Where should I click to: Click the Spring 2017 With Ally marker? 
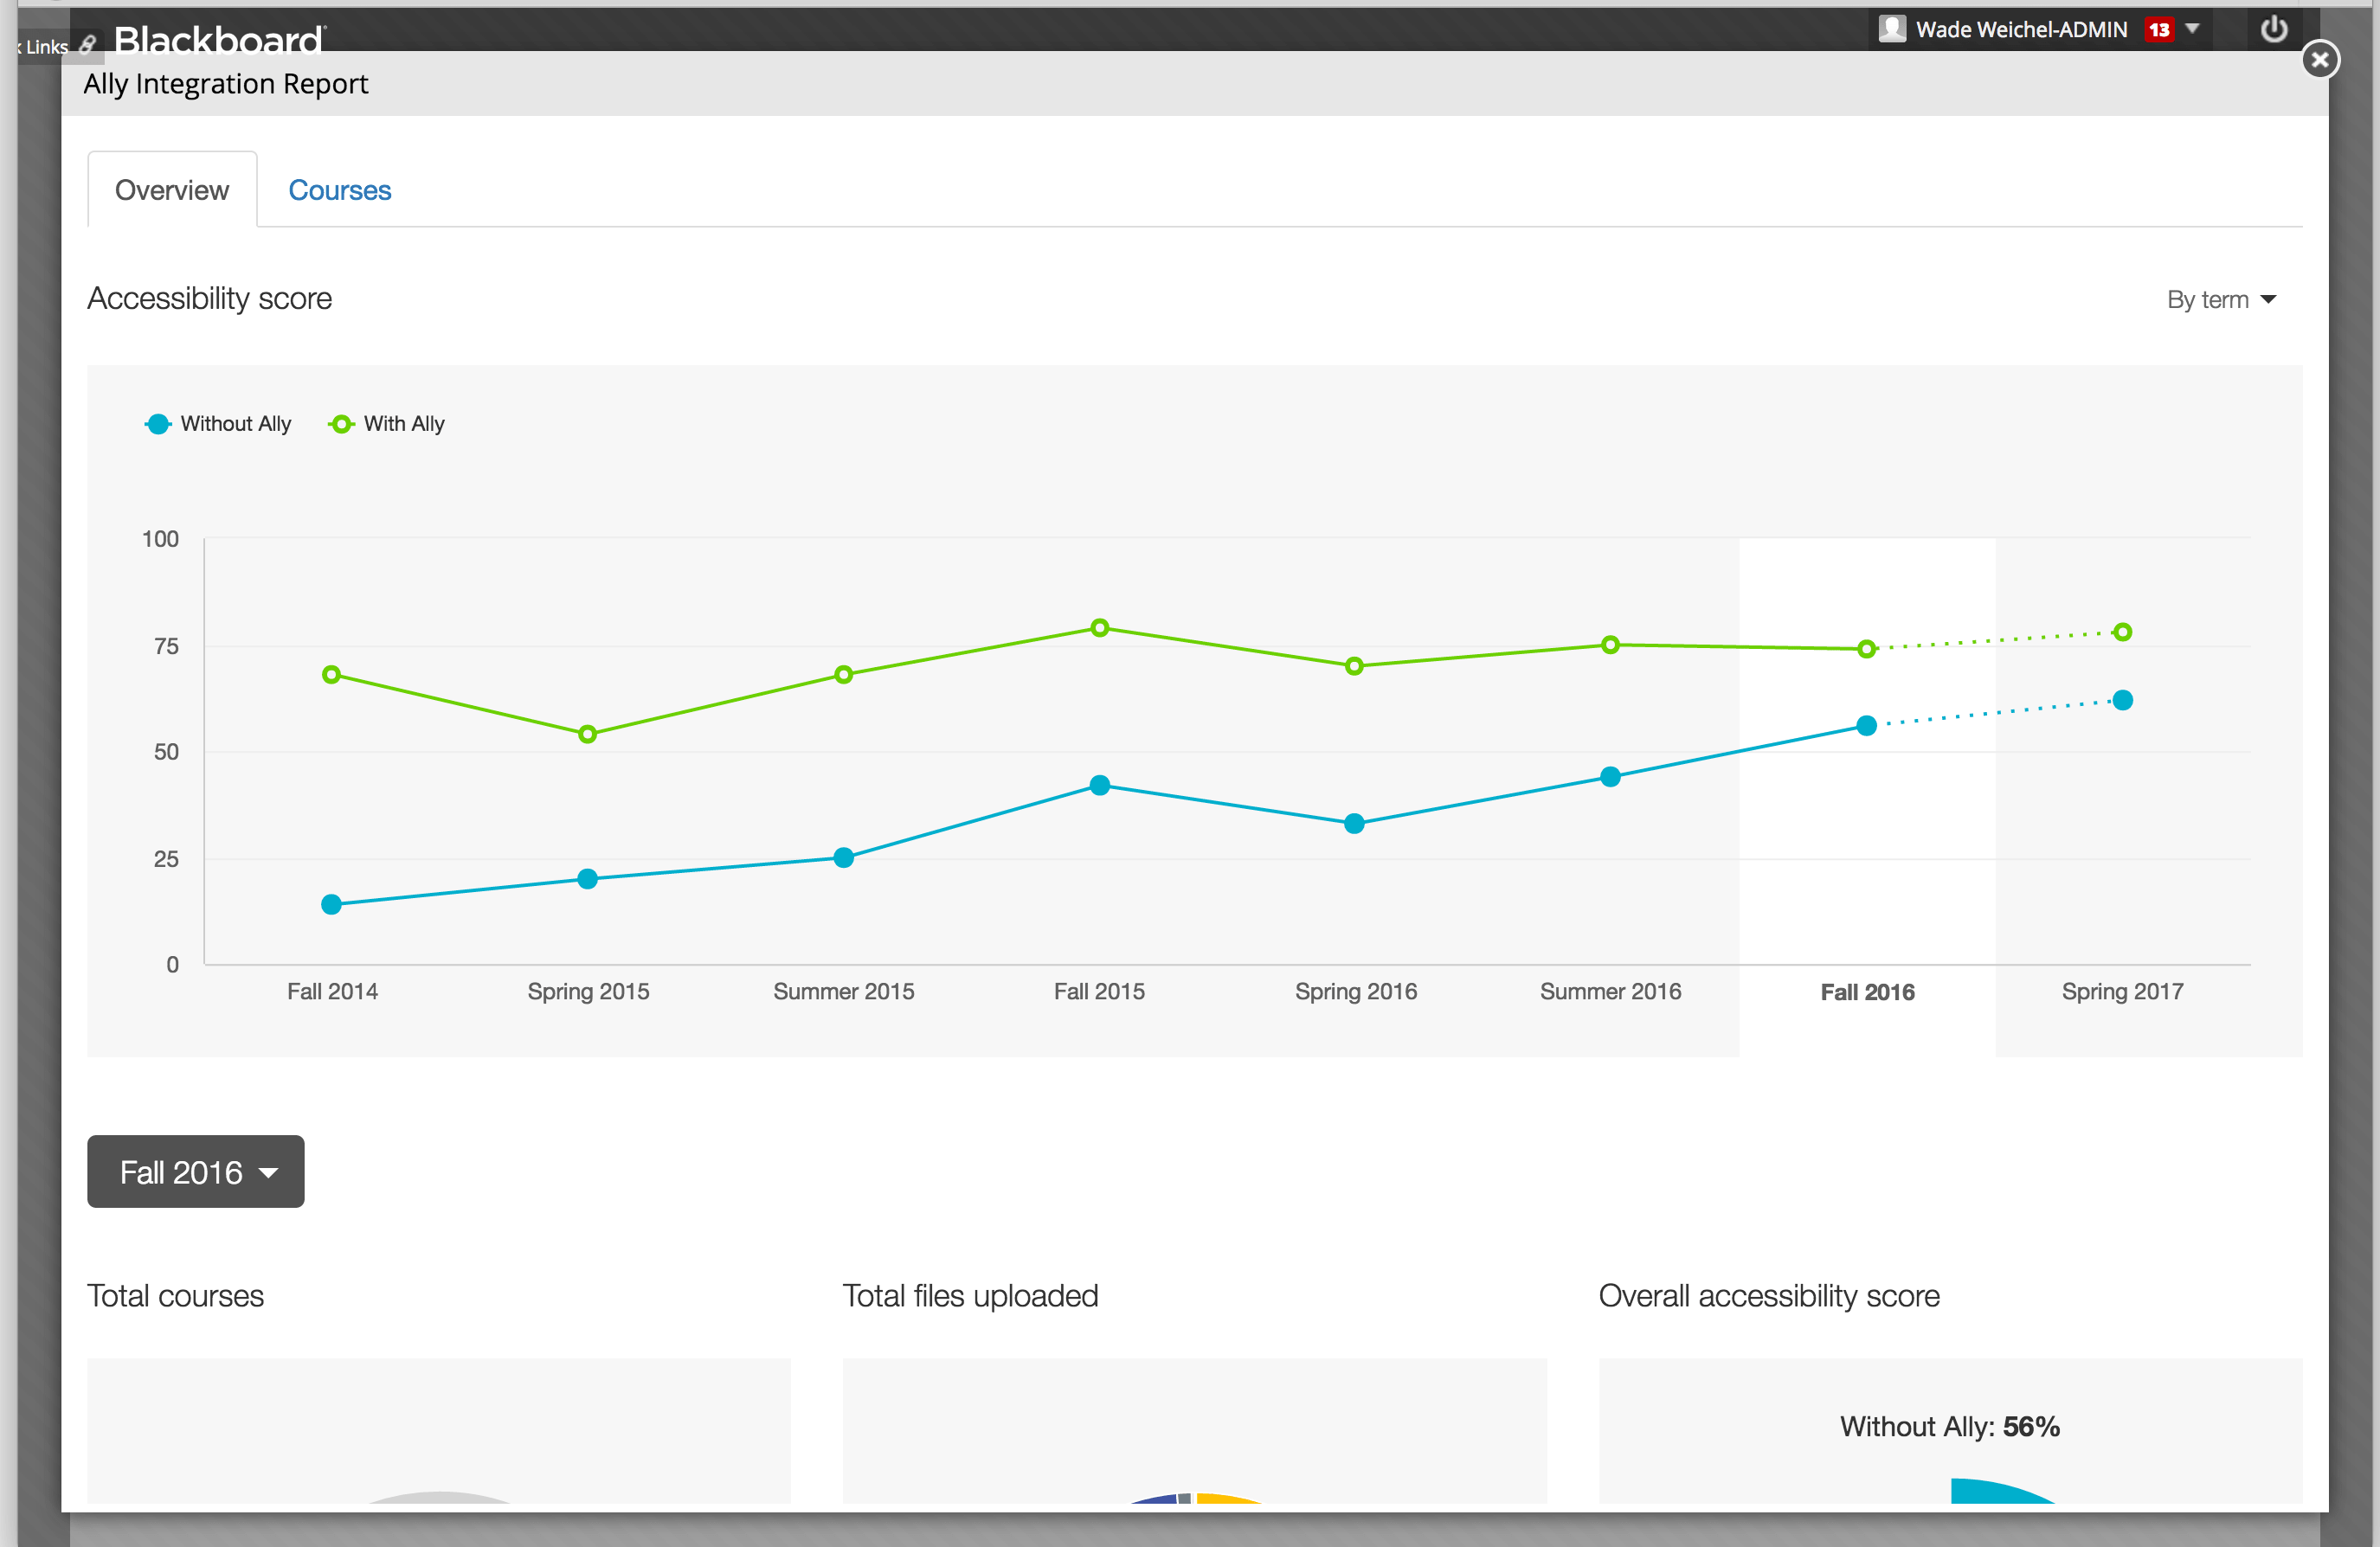coord(2123,631)
